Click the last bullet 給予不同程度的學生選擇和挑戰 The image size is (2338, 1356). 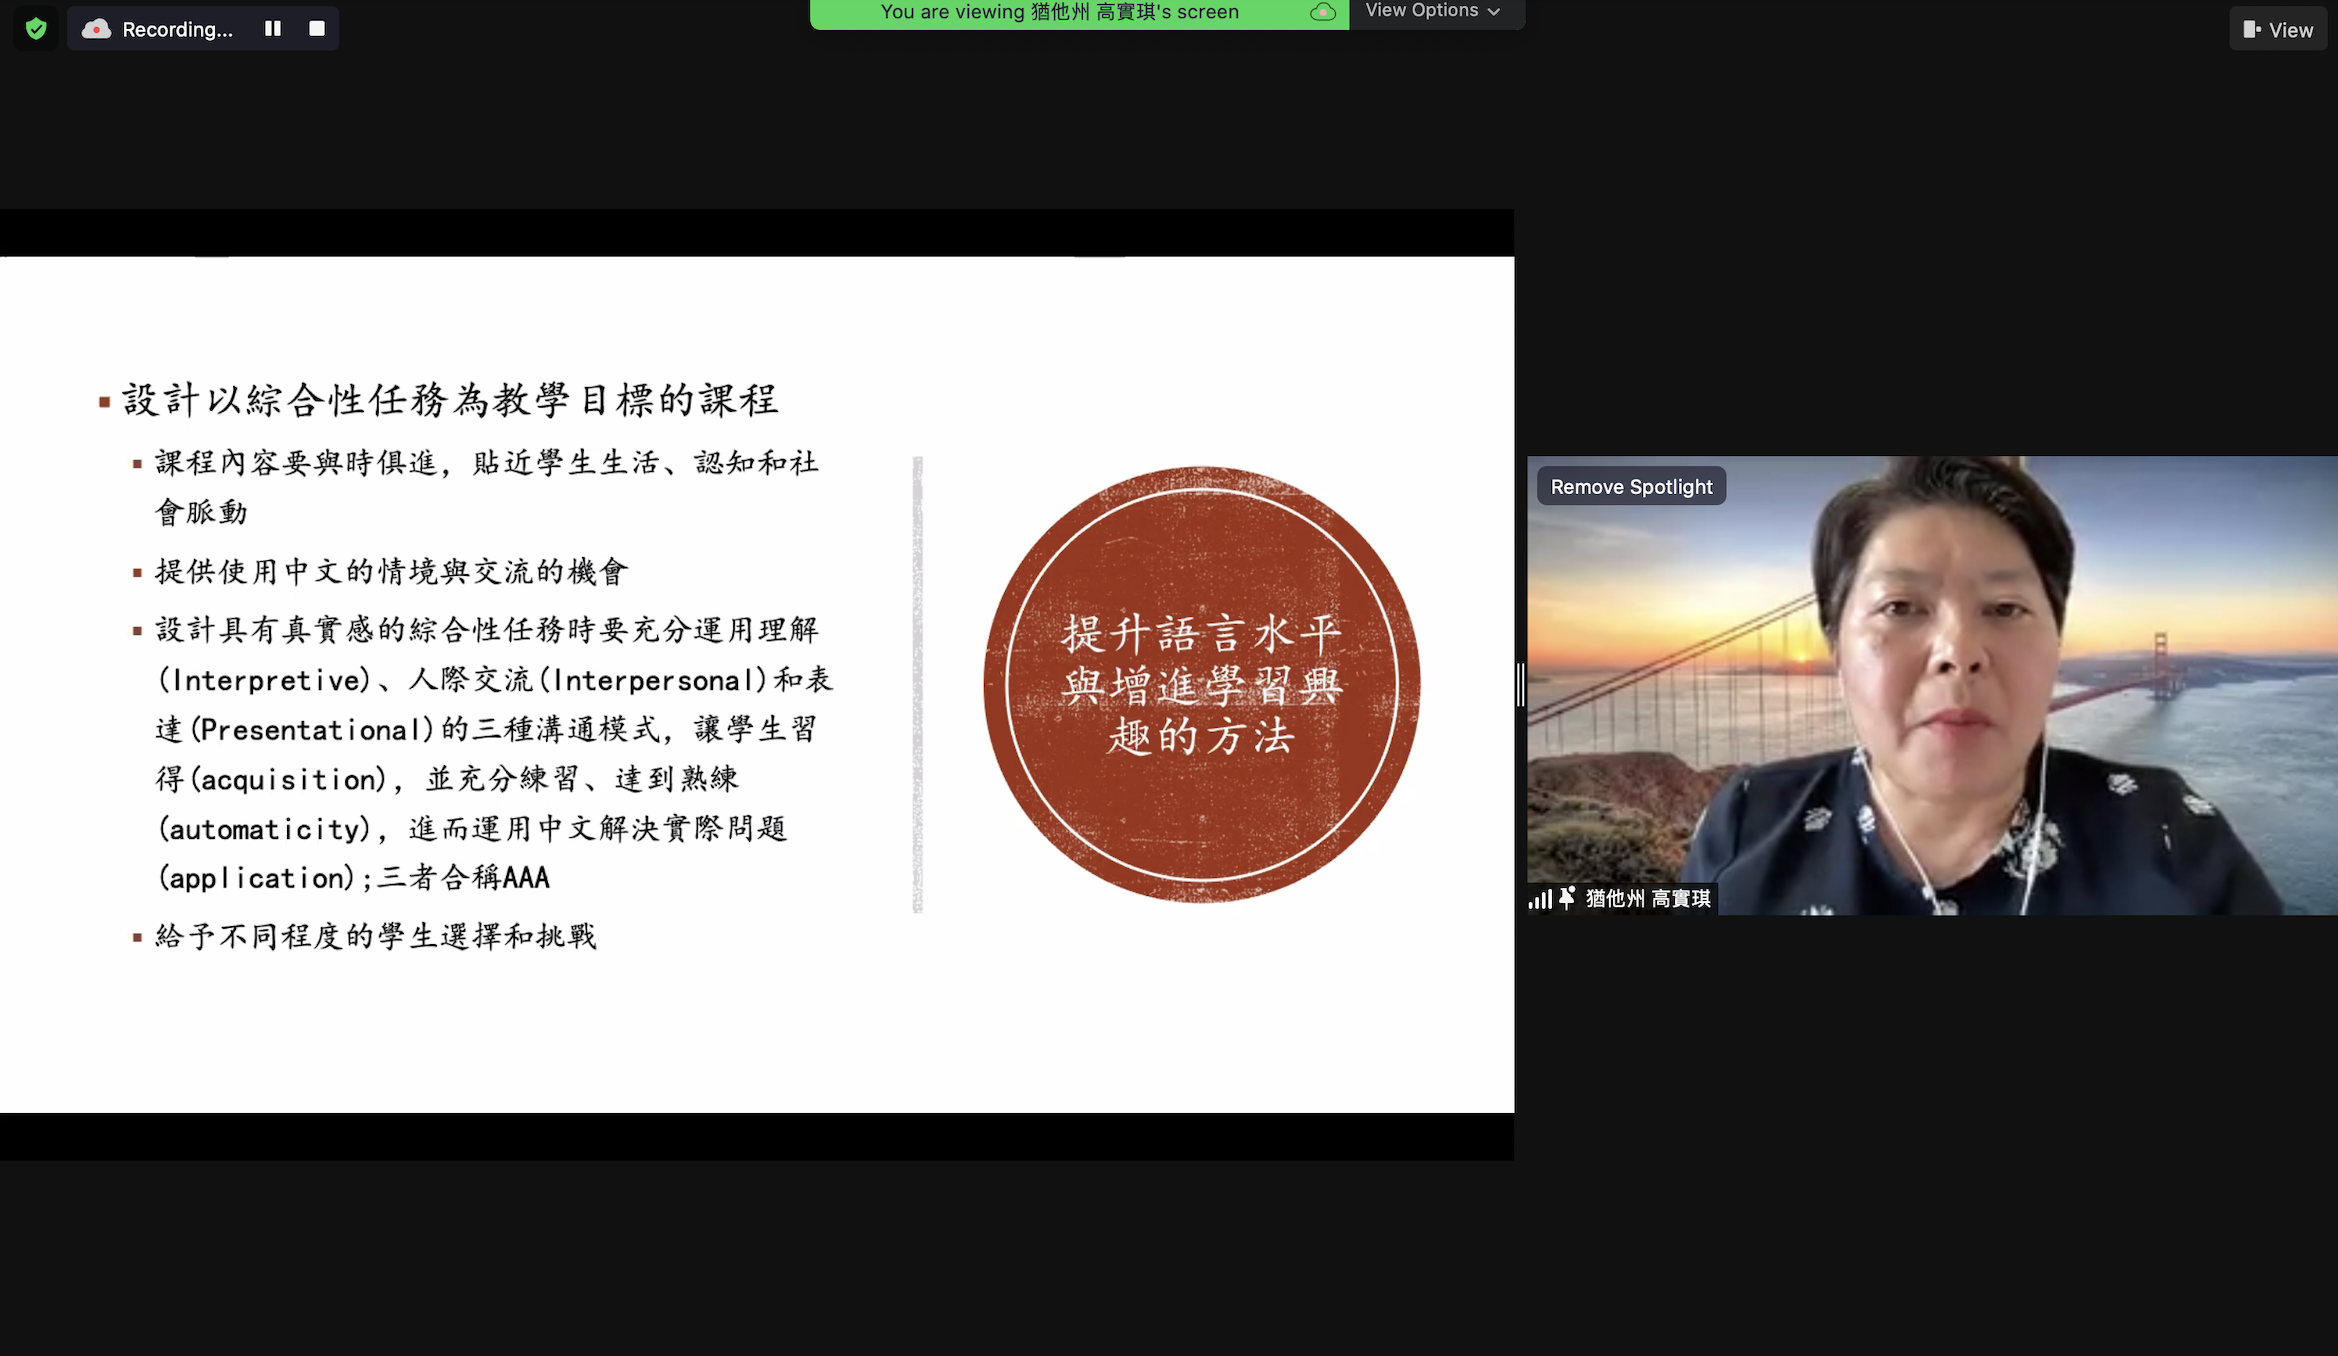[376, 936]
